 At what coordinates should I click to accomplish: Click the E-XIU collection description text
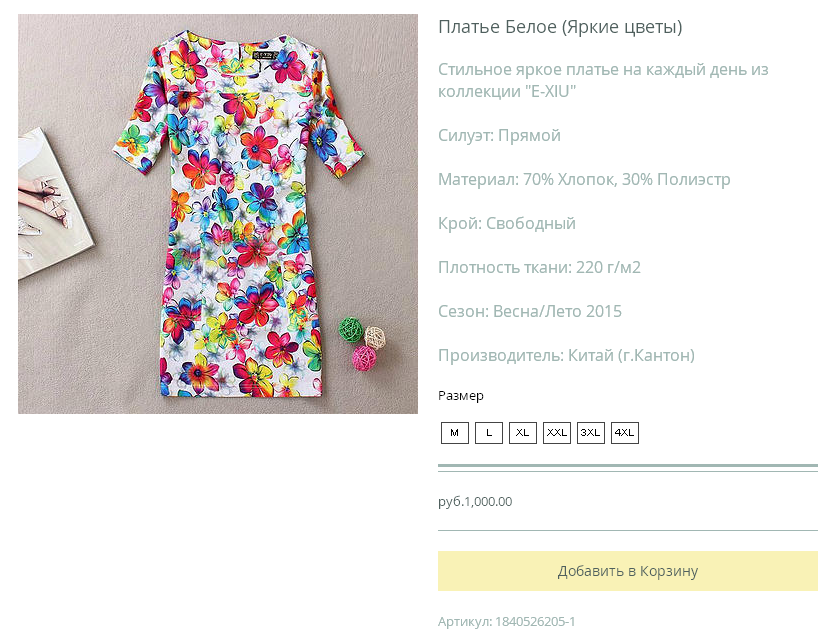(603, 80)
